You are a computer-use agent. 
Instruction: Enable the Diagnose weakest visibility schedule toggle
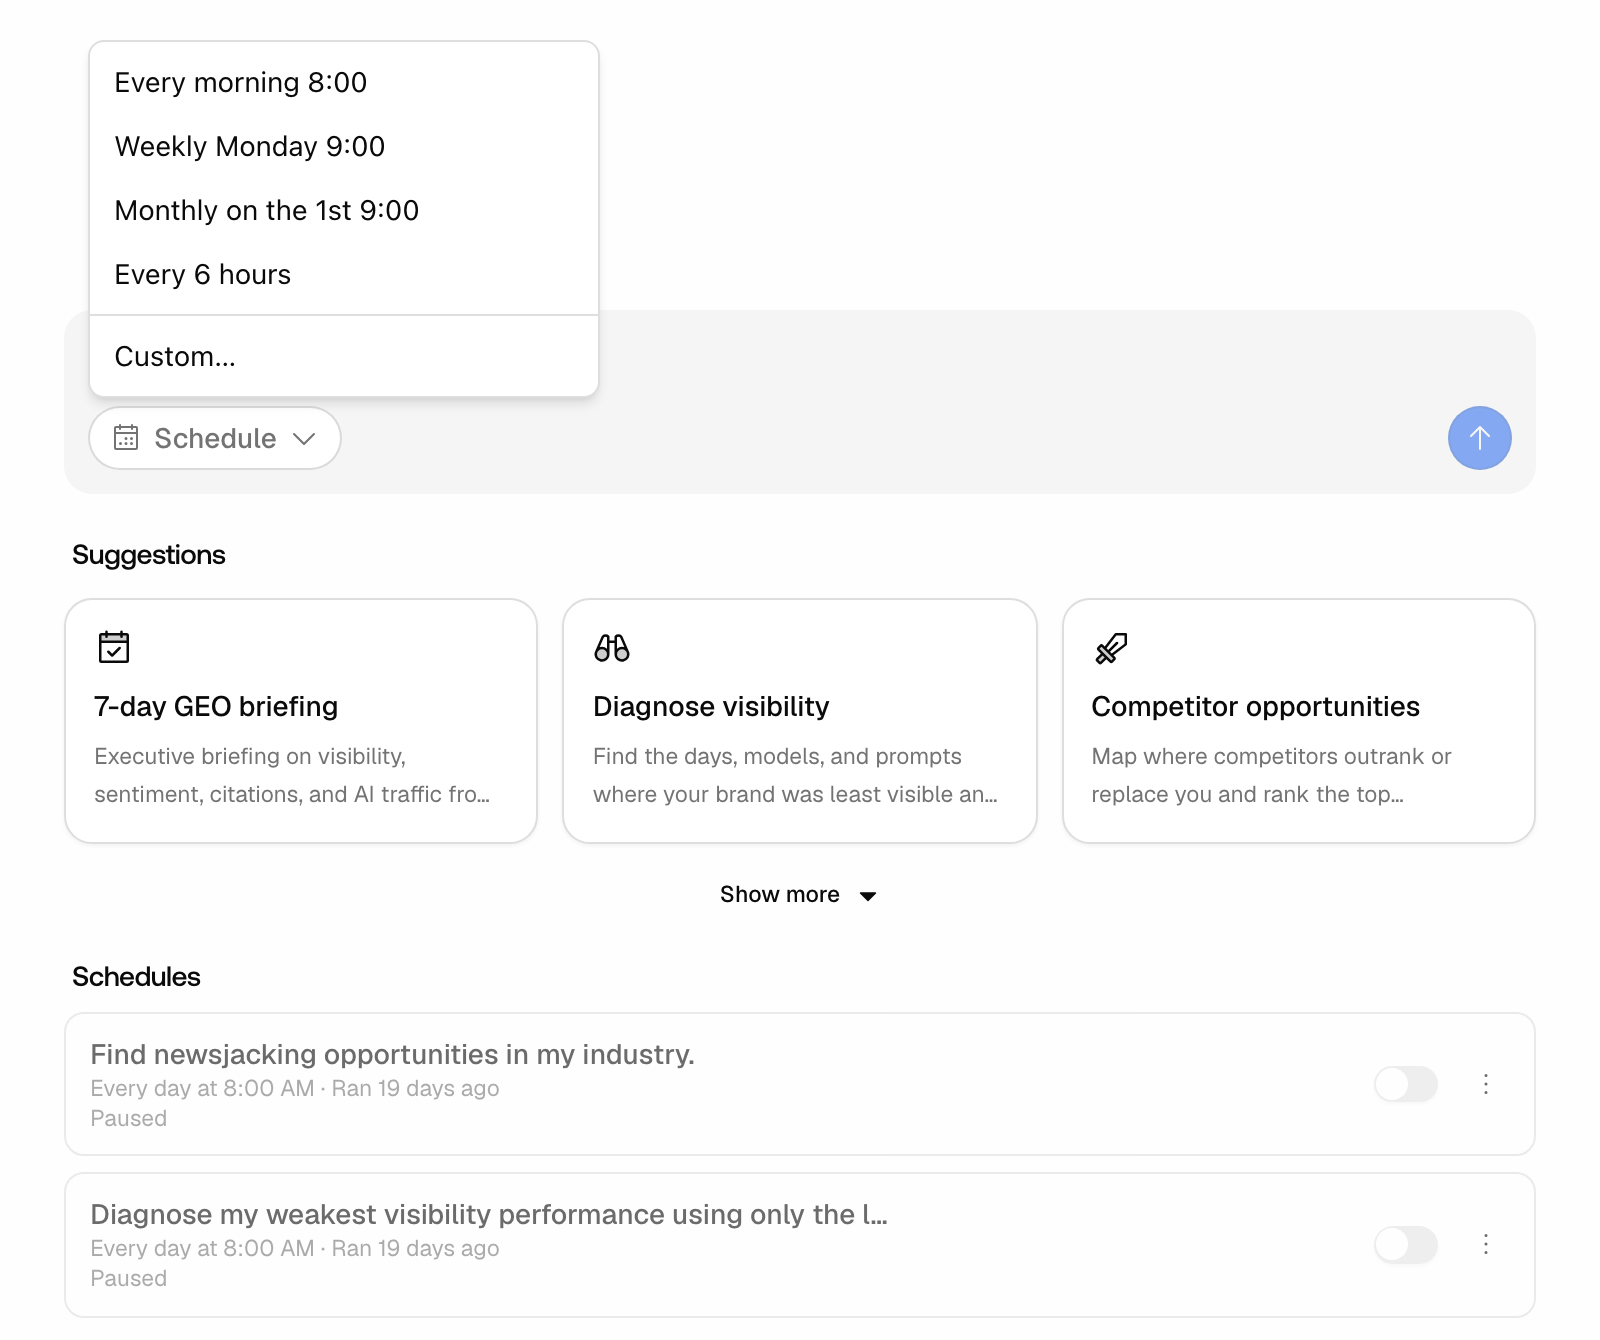[x=1406, y=1244]
